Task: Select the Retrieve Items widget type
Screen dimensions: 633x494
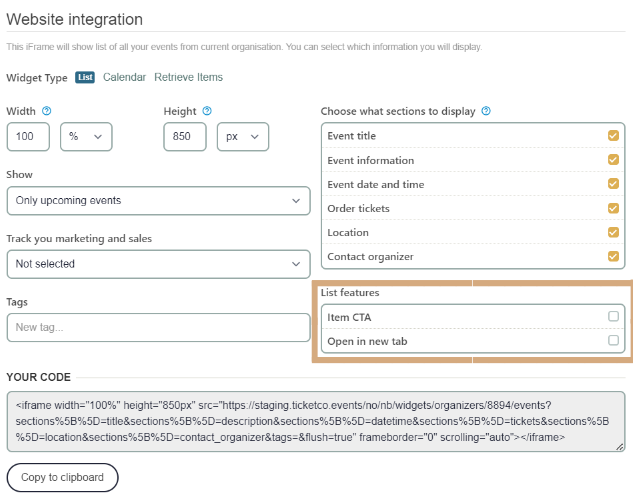Action: (x=188, y=77)
